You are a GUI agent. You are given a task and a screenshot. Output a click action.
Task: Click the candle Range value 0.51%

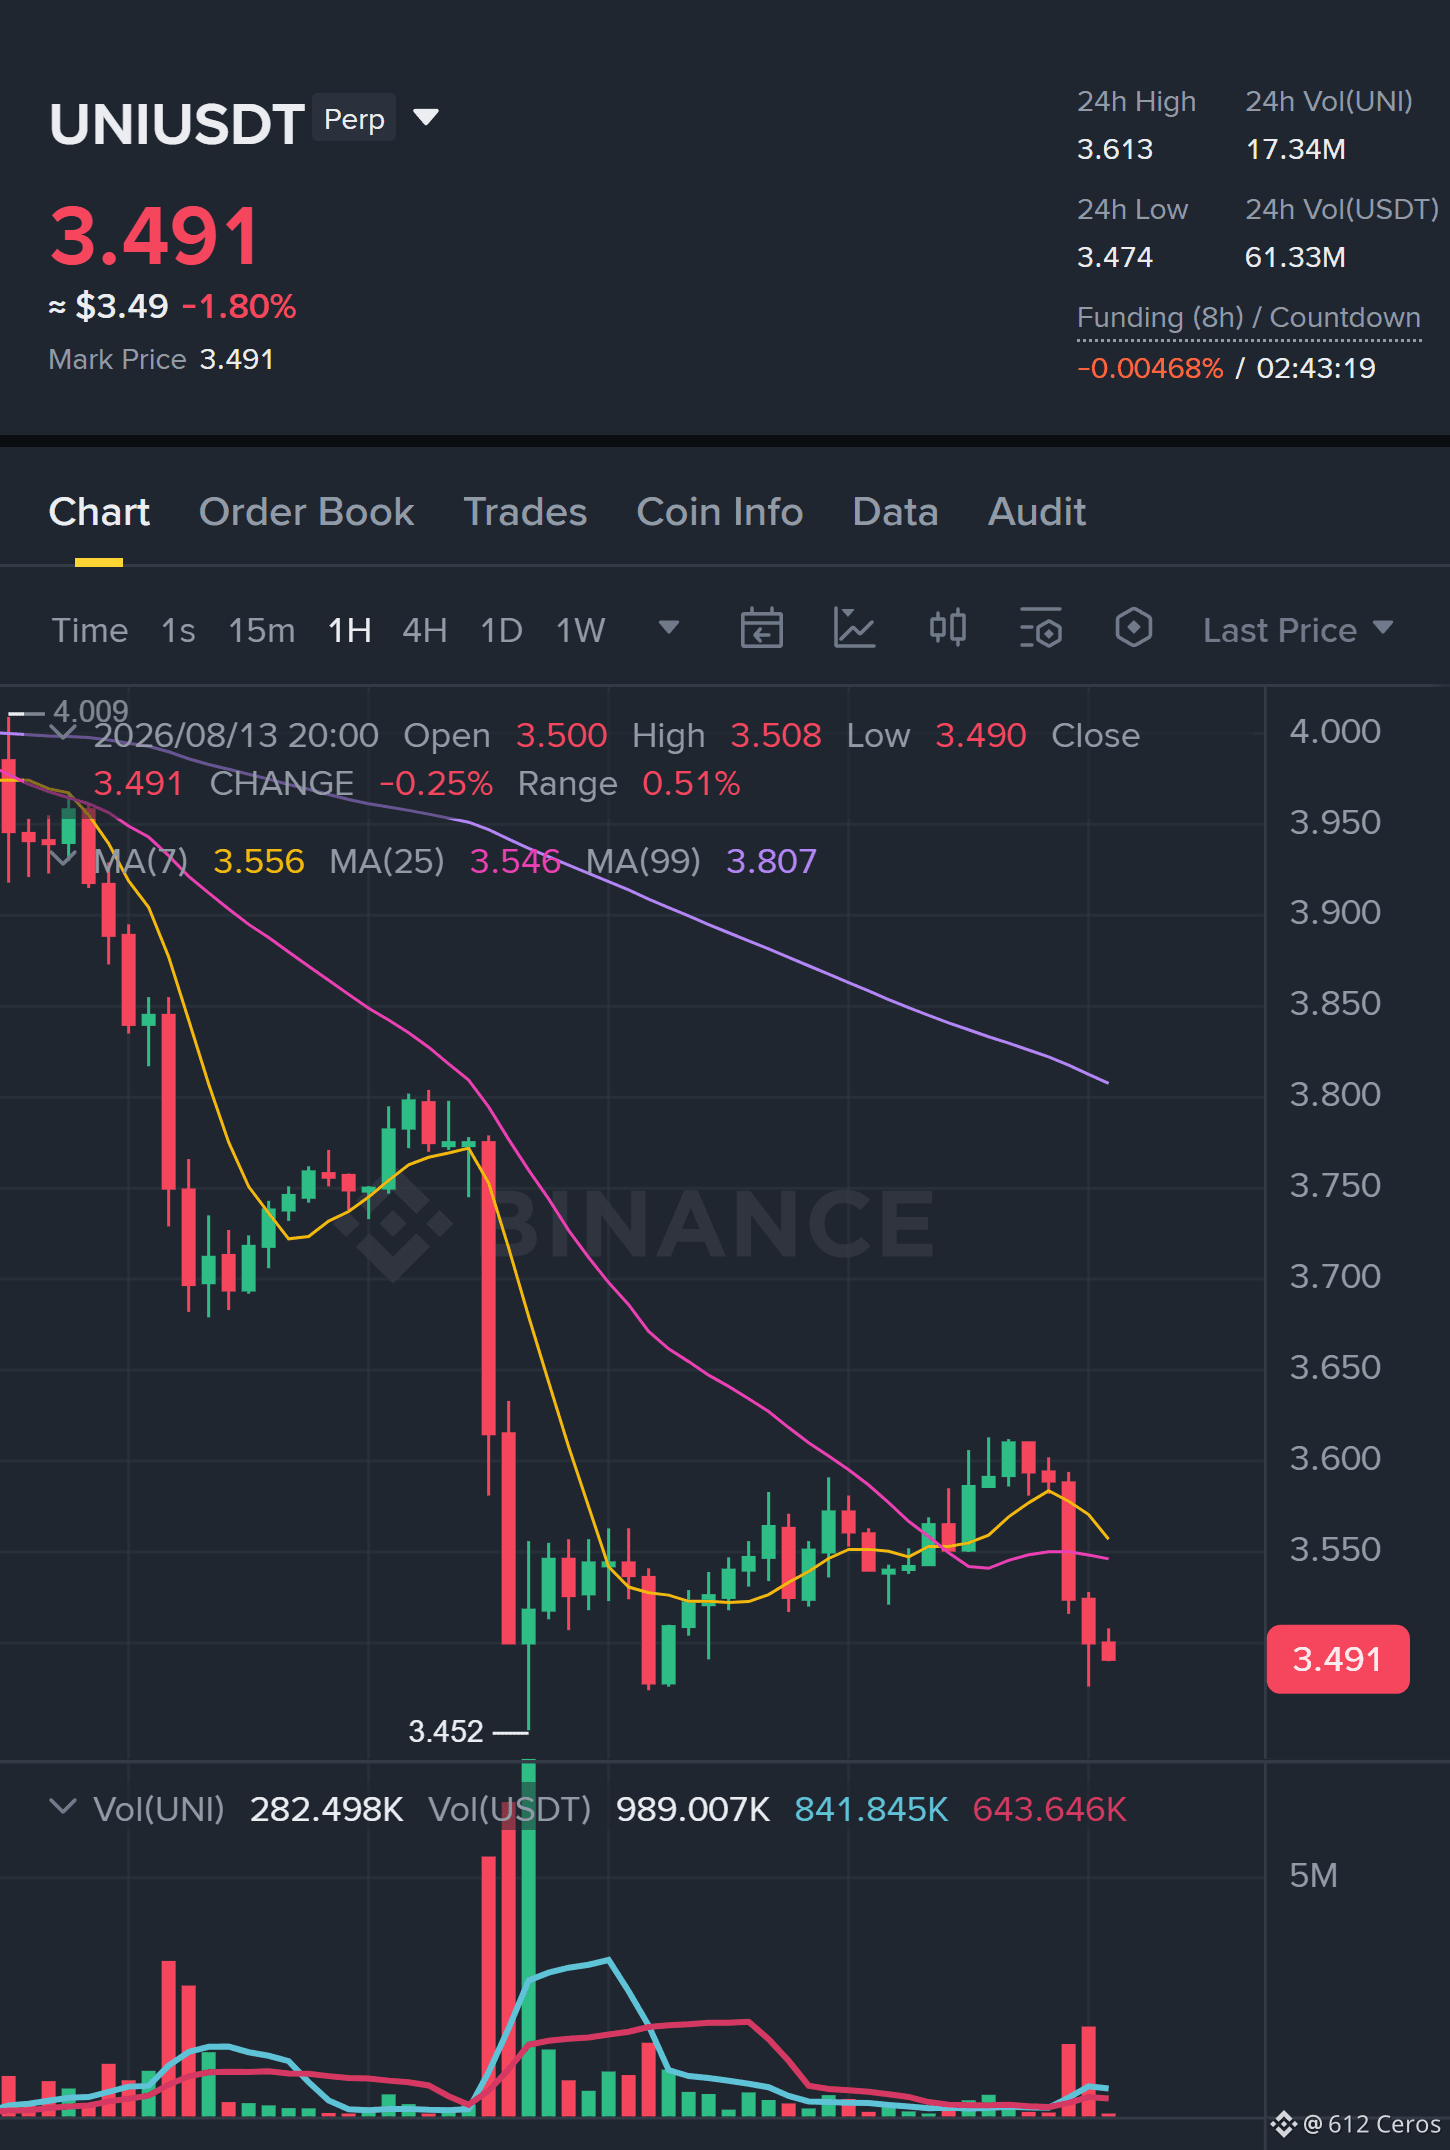point(691,783)
